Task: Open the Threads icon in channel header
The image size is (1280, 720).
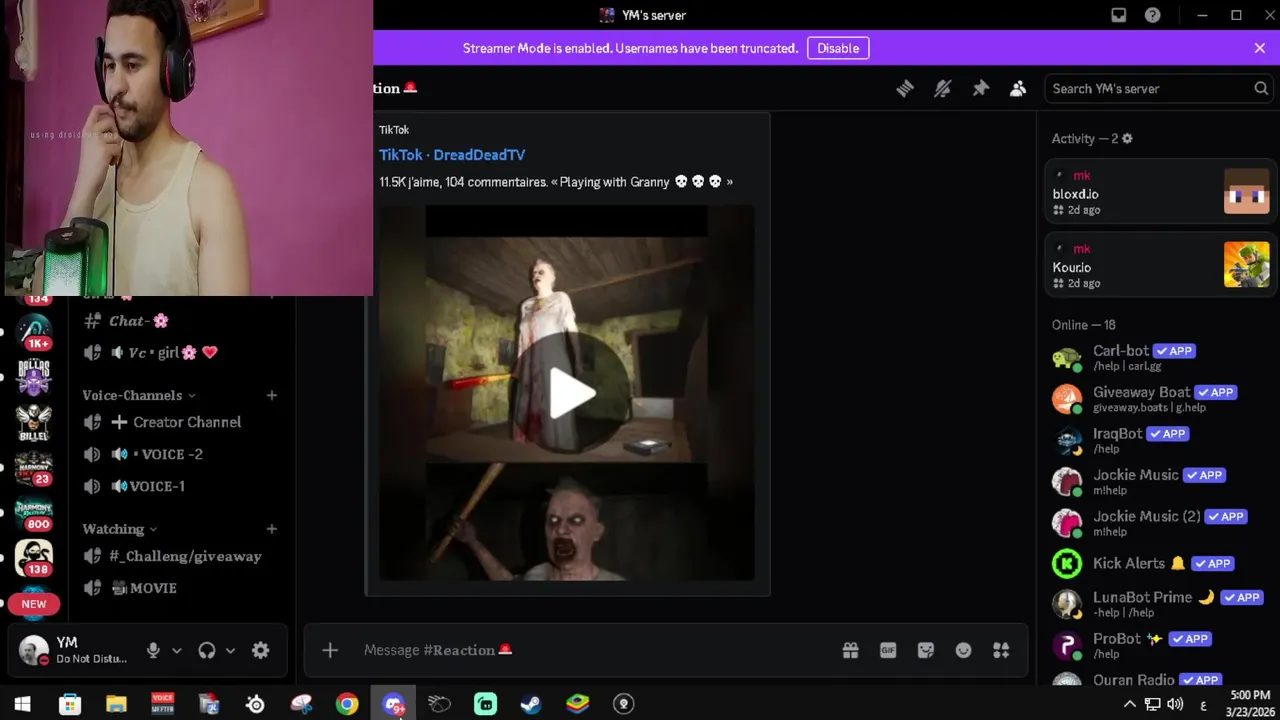Action: pyautogui.click(x=905, y=89)
